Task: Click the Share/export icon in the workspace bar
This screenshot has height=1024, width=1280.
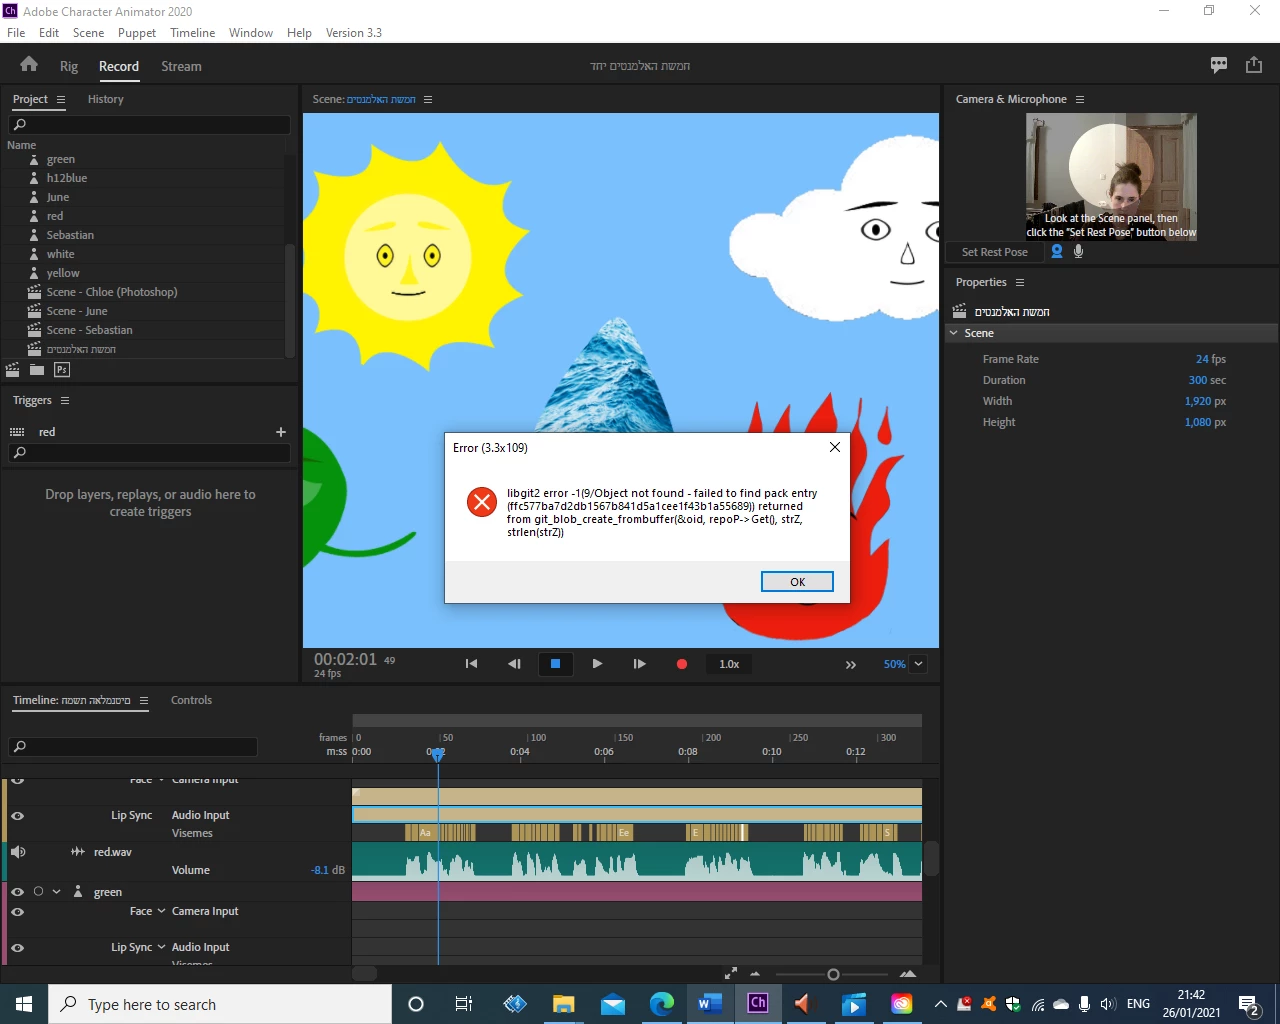Action: (x=1254, y=65)
